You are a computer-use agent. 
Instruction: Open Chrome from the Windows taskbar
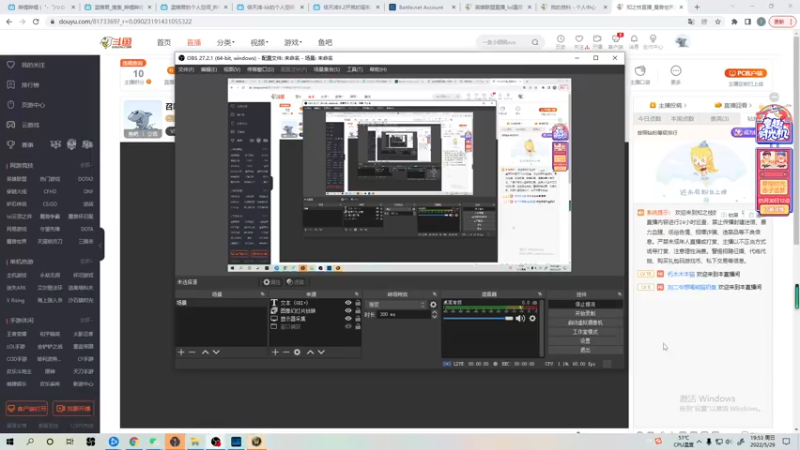coord(134,442)
